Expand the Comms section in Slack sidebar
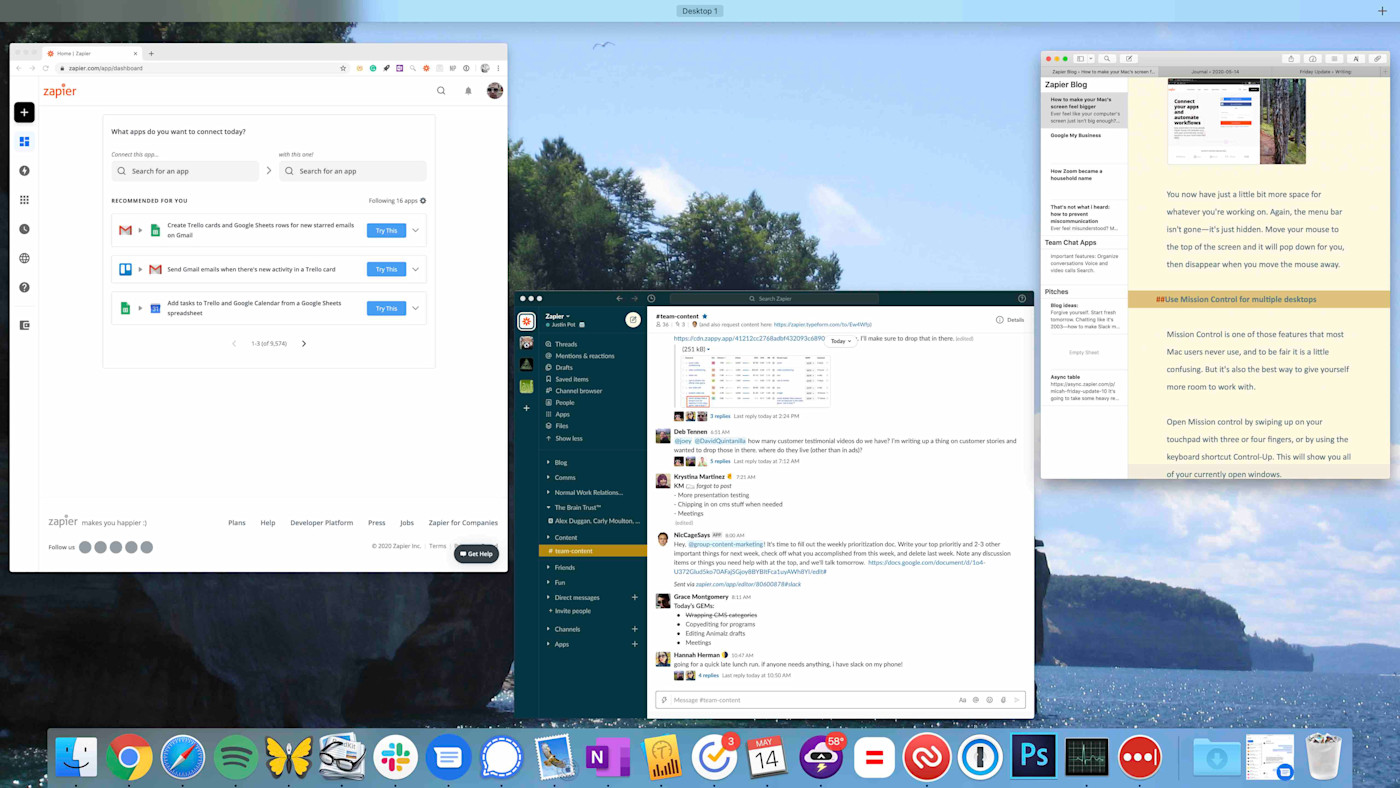Image resolution: width=1400 pixels, height=788 pixels. tap(548, 477)
